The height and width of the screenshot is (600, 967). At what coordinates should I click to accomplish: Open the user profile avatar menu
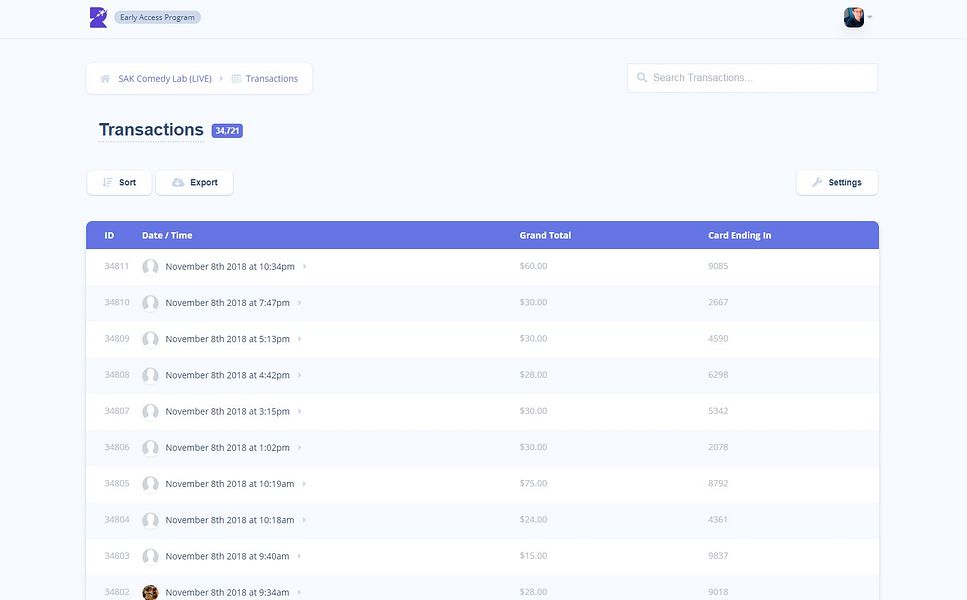tap(854, 17)
